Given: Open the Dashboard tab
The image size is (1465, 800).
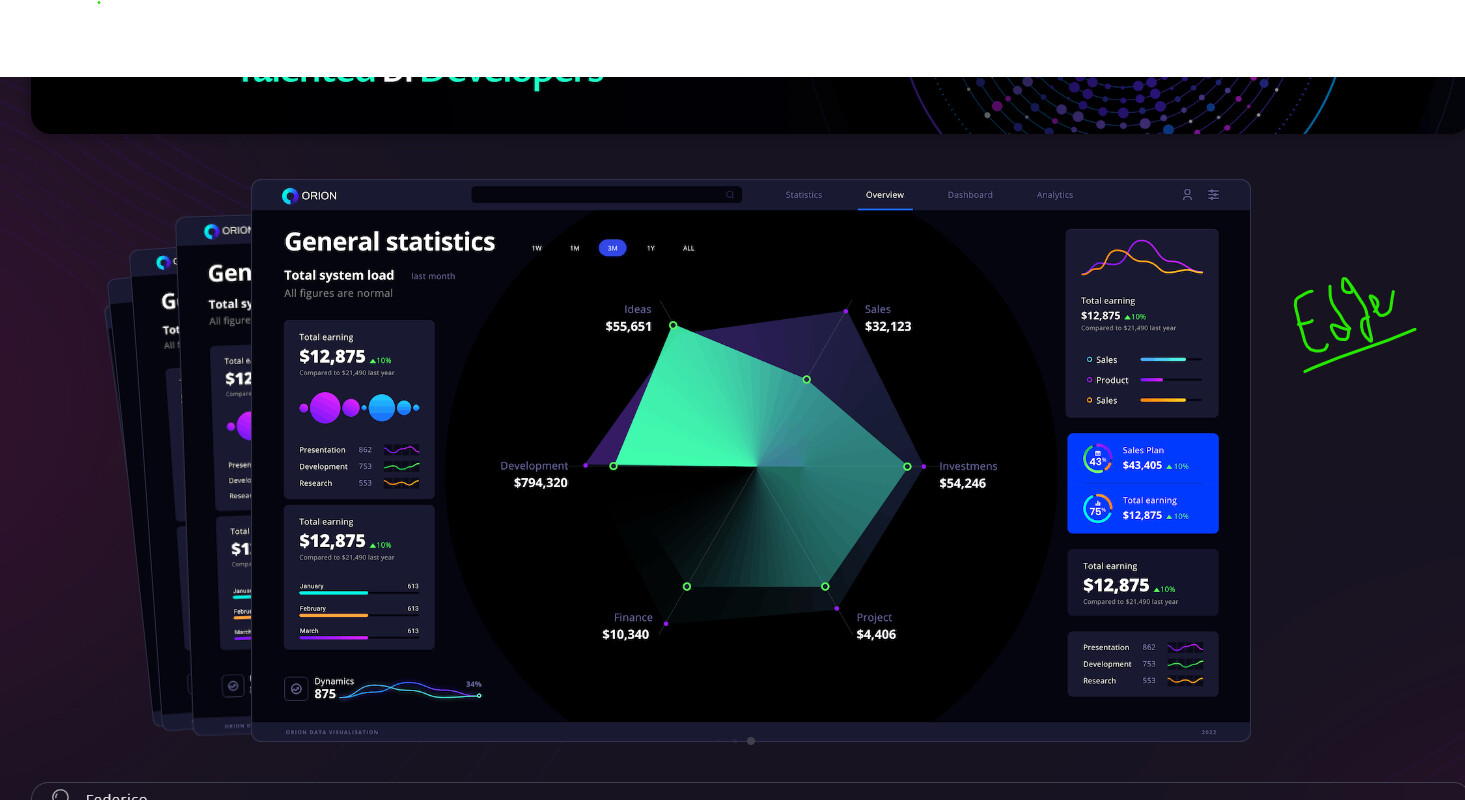Looking at the screenshot, I should [969, 195].
